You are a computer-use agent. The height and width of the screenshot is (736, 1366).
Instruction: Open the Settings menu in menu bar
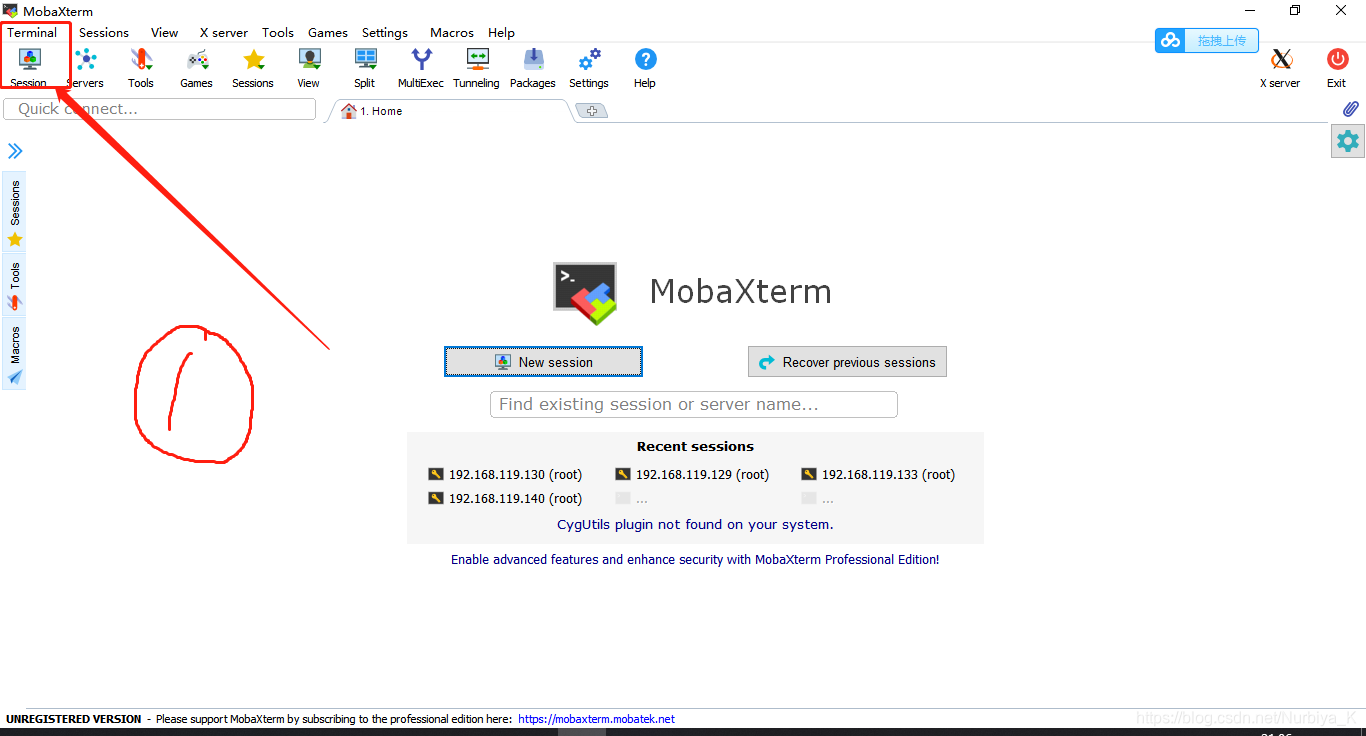(x=385, y=32)
